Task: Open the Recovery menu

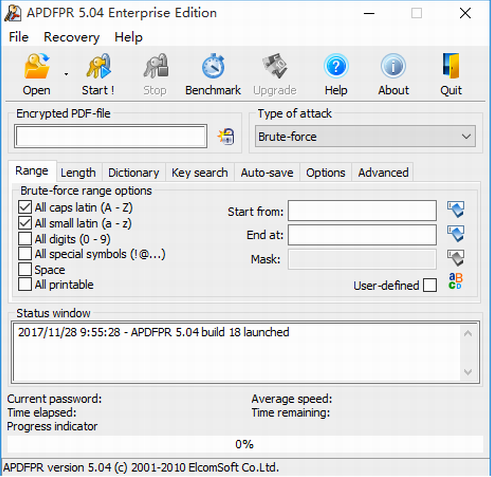Action: point(72,37)
